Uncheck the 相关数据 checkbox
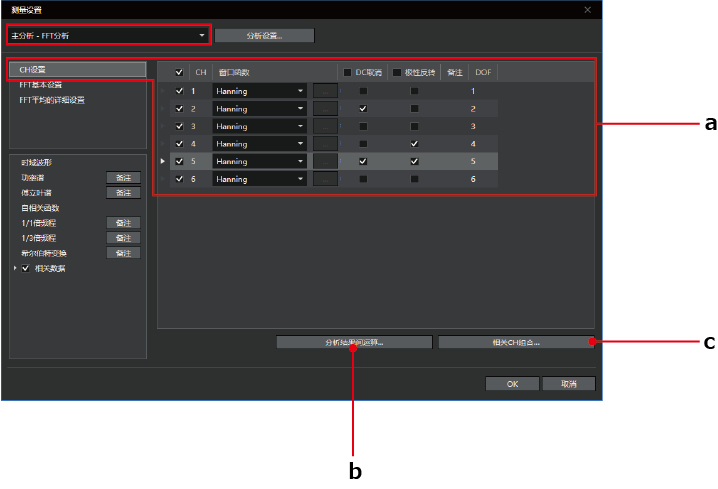 (x=26, y=269)
